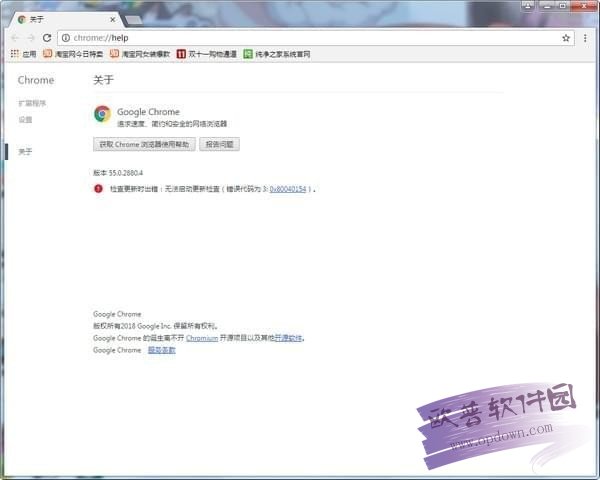Open the 双十一购物通道 bookmark
The width and height of the screenshot is (600, 480).
pyautogui.click(x=207, y=54)
